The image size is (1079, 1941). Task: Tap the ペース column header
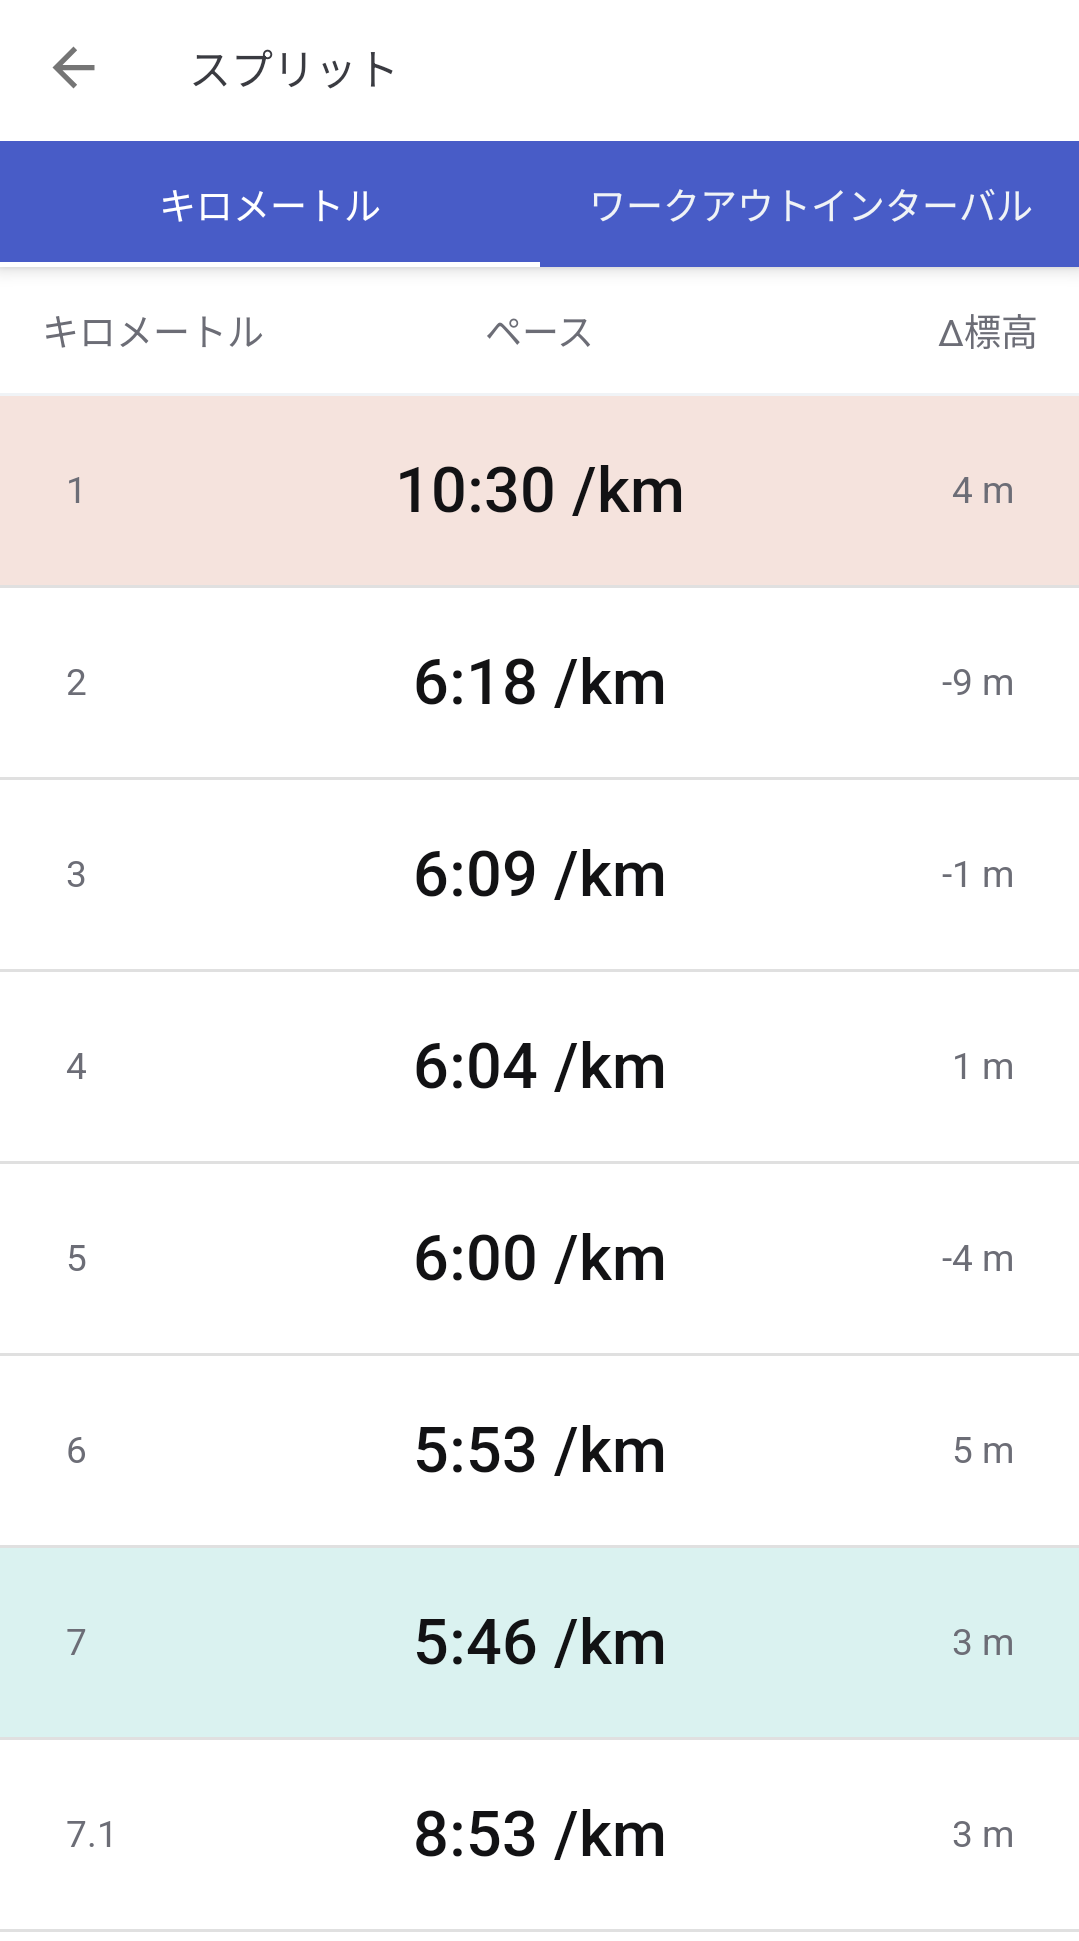coord(539,332)
